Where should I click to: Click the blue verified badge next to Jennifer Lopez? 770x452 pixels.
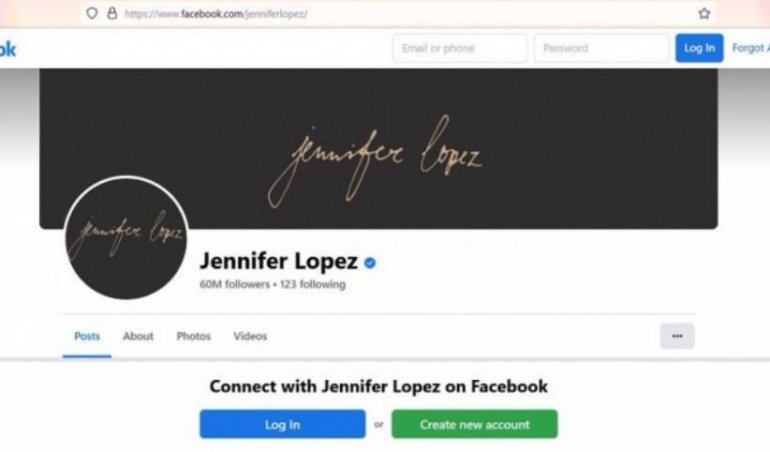point(370,263)
